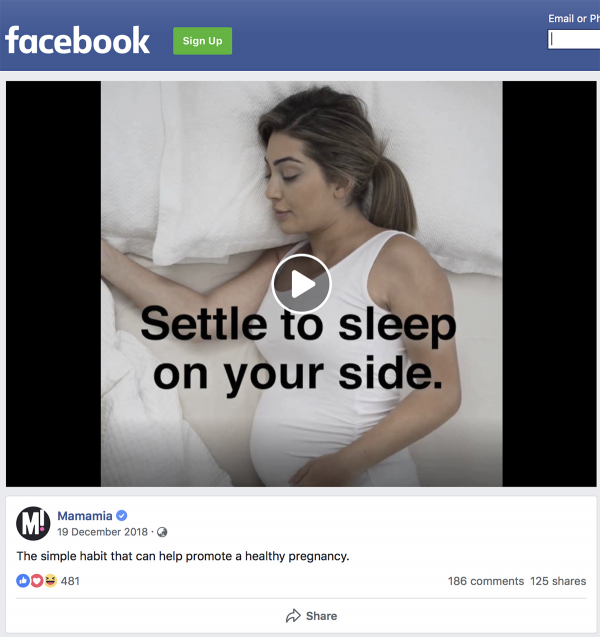Click the Like reaction icon
Image resolution: width=600 pixels, height=637 pixels.
pos(23,581)
